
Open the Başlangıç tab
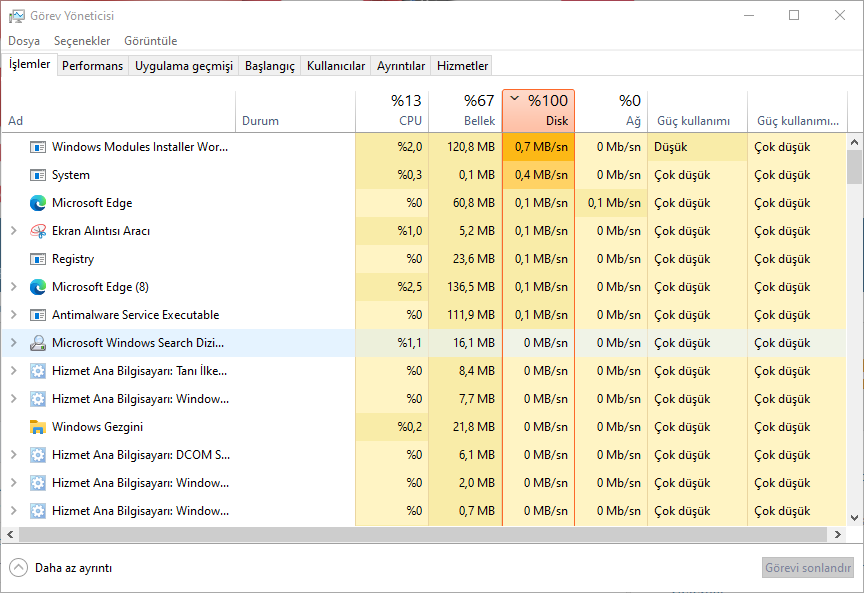[x=270, y=66]
